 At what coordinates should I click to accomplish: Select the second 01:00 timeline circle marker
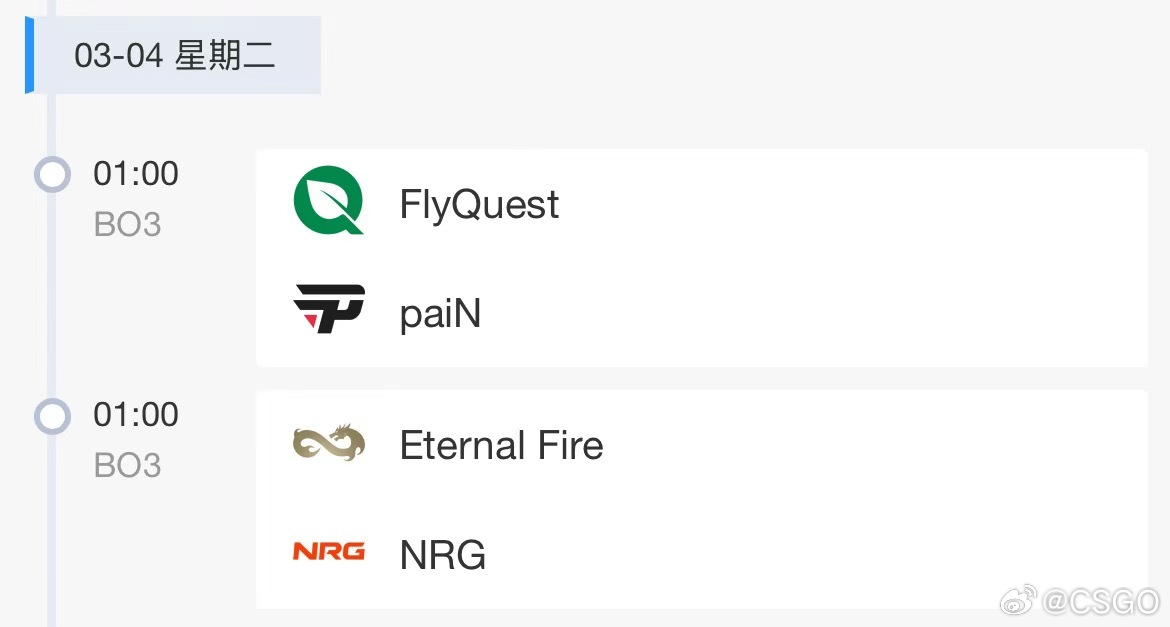click(52, 416)
